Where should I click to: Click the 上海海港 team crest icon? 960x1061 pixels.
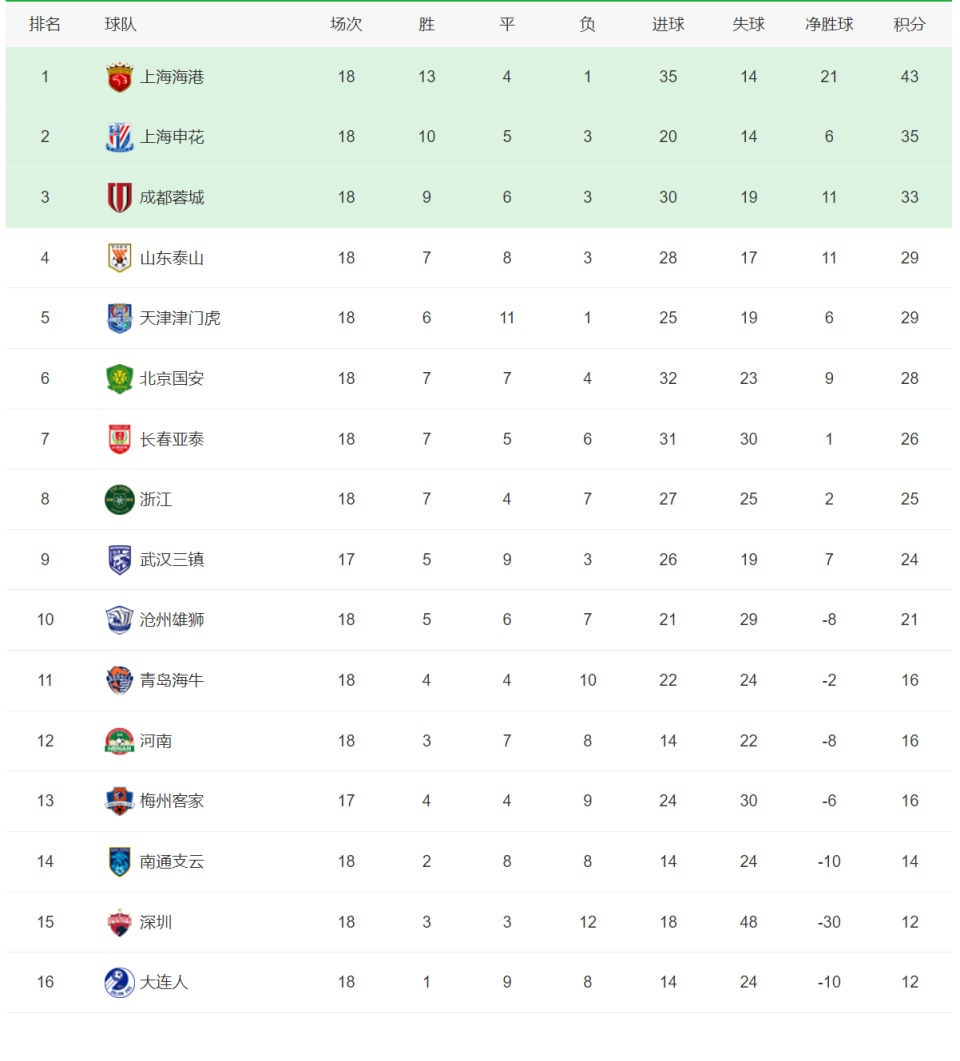[x=120, y=77]
